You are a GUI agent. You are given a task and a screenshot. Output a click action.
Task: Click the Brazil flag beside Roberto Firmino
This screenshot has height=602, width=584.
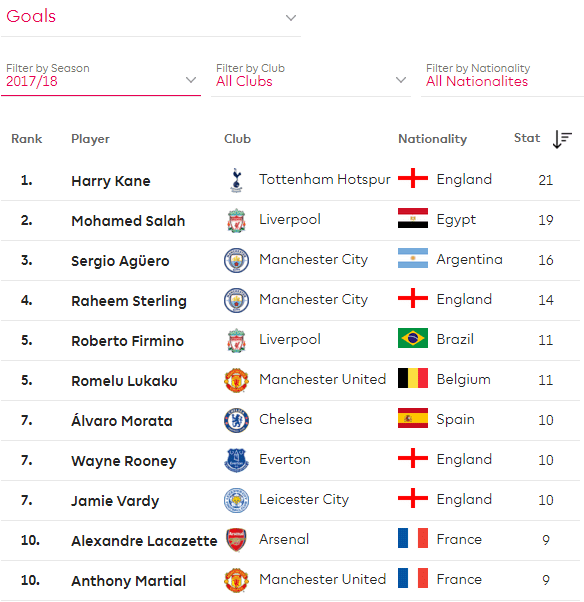[x=413, y=338]
